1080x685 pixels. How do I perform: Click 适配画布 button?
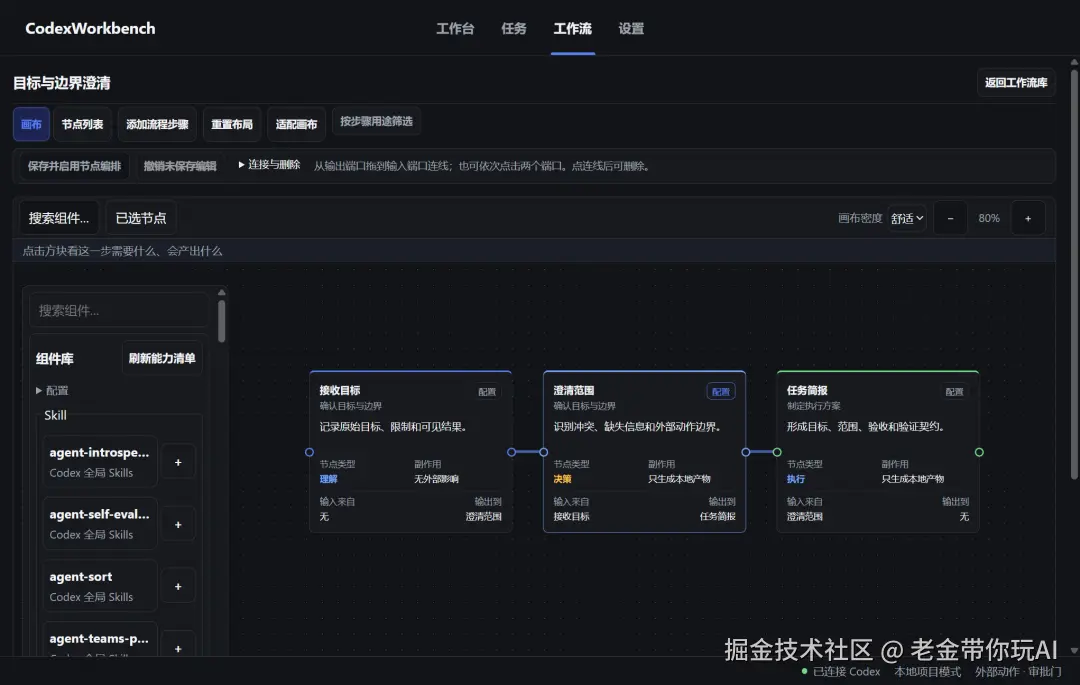click(296, 124)
